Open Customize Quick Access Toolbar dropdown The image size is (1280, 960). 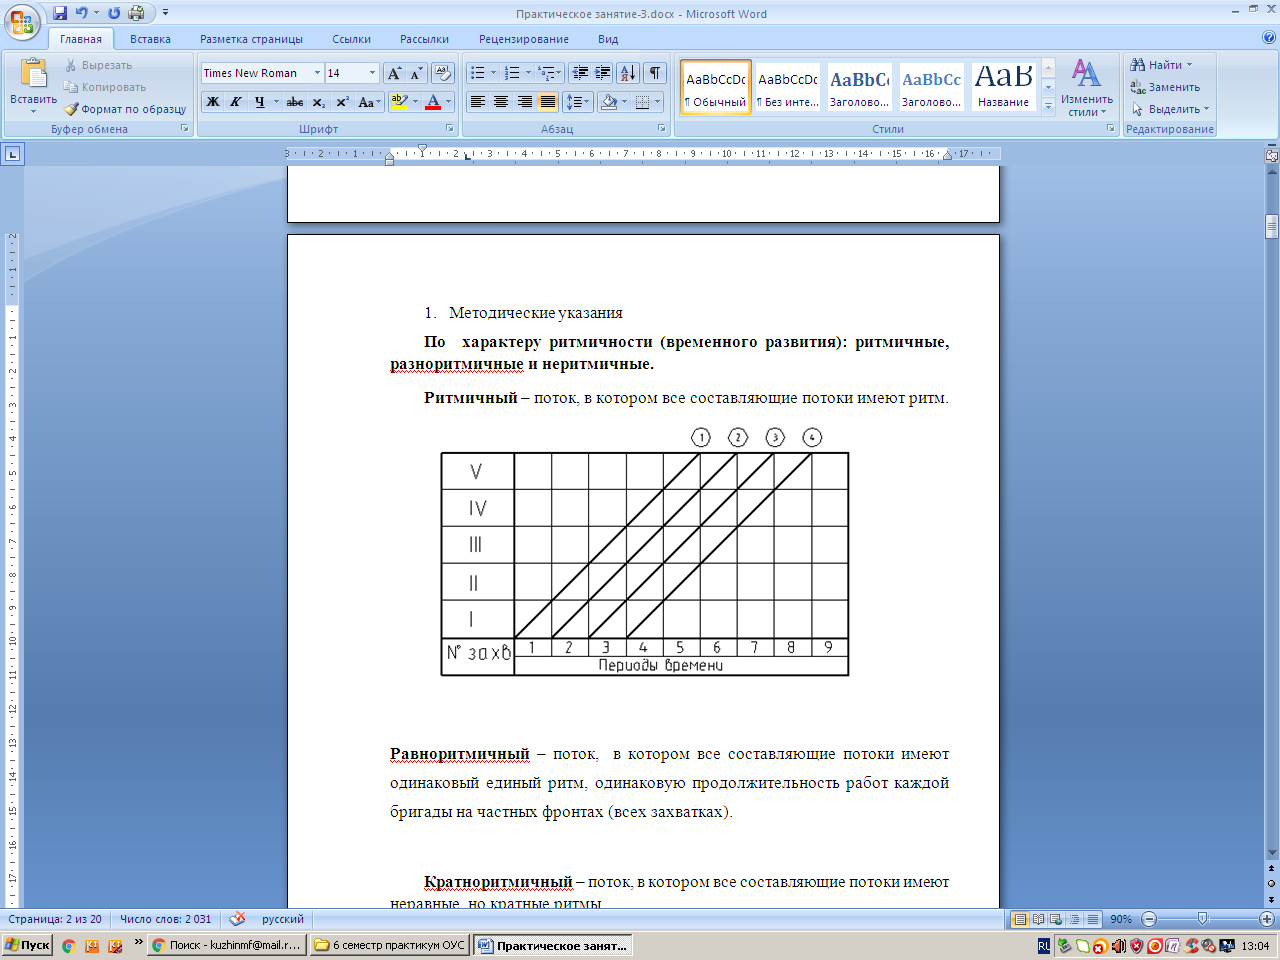pos(165,13)
